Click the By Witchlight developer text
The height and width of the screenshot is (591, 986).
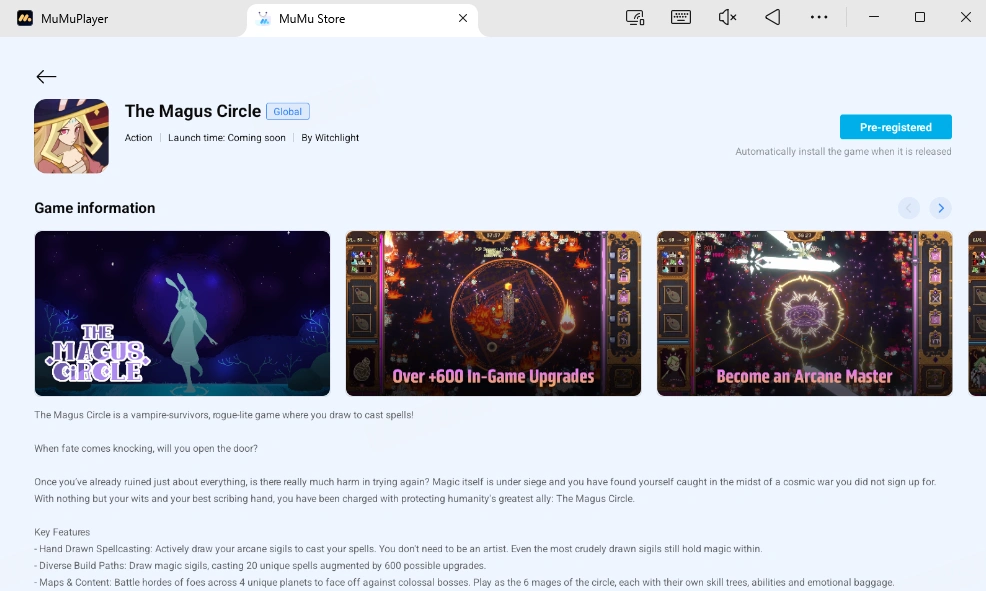330,138
